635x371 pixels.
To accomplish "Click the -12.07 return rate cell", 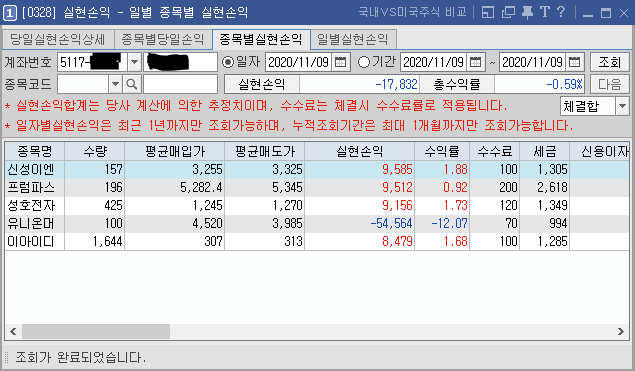I will tap(442, 224).
